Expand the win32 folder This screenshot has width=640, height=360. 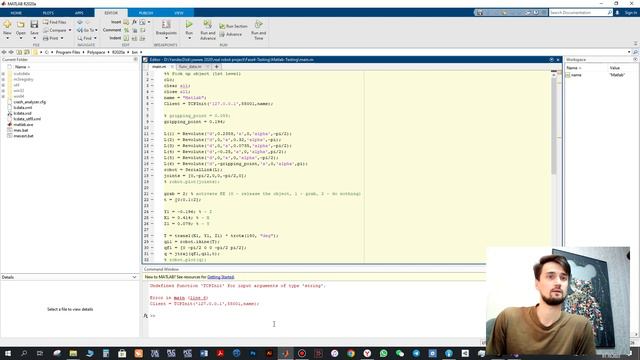[3, 91]
